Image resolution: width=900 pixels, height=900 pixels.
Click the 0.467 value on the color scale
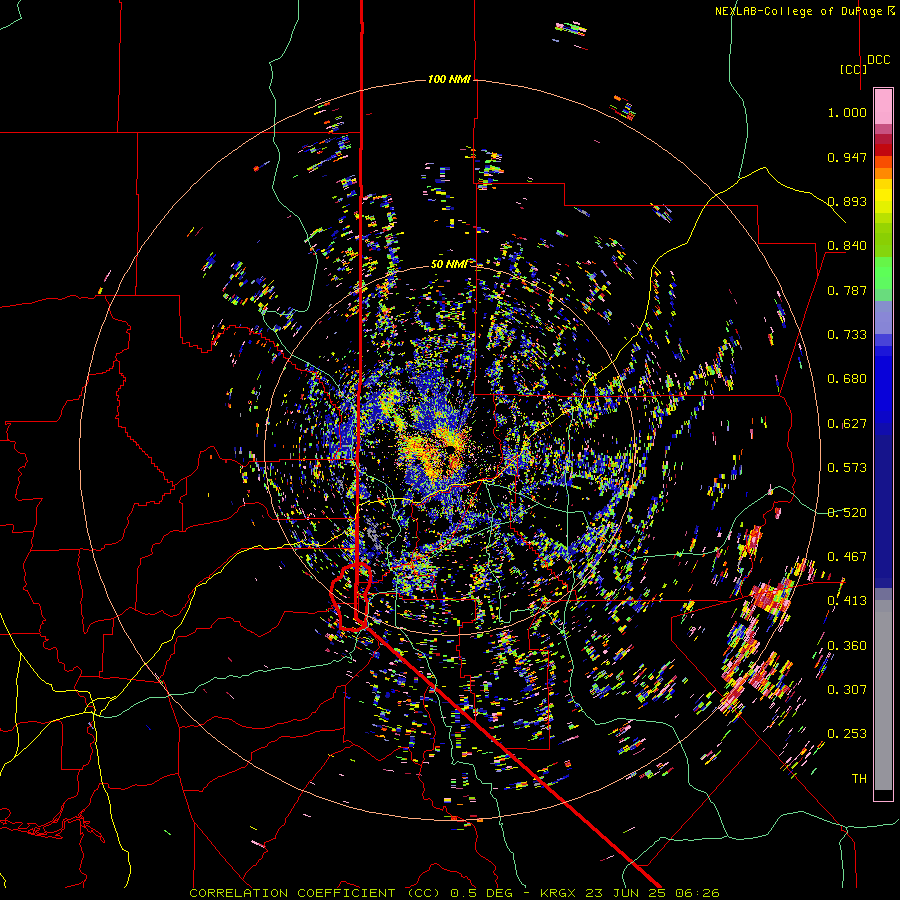pyautogui.click(x=847, y=557)
